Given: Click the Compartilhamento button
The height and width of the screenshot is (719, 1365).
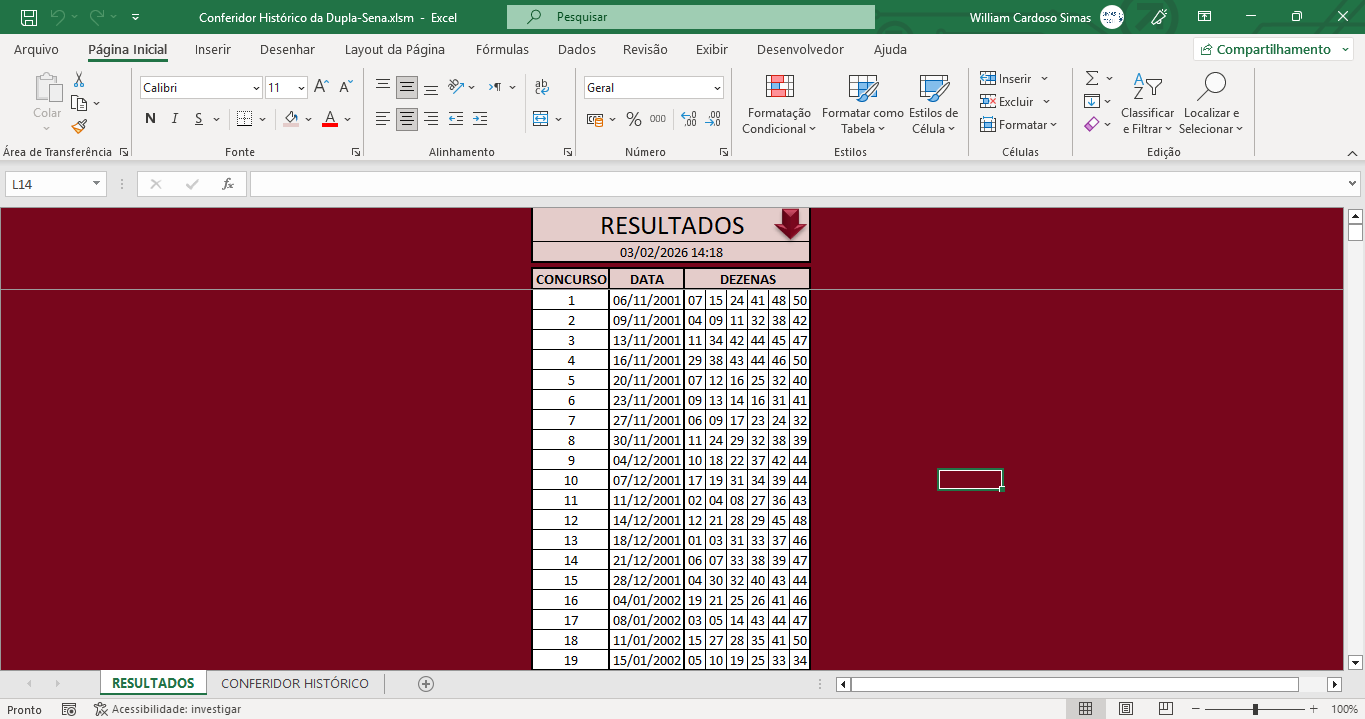Looking at the screenshot, I should click(1273, 49).
